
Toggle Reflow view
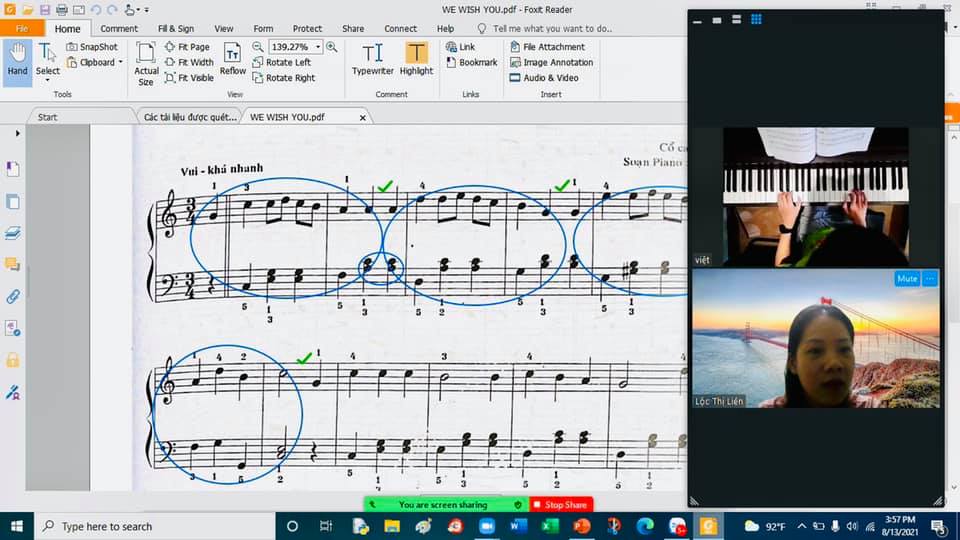click(x=233, y=59)
